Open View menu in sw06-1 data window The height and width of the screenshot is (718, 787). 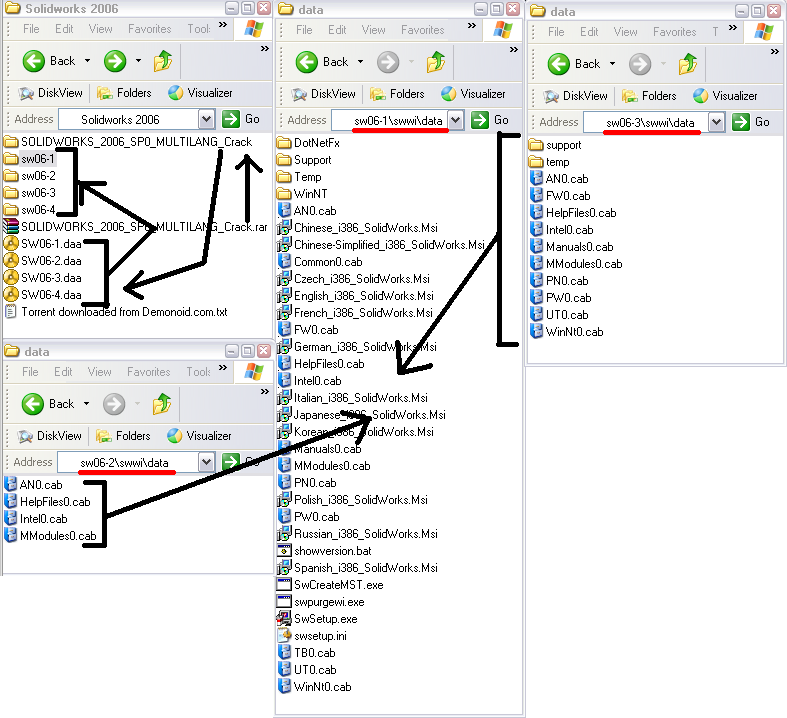click(375, 30)
